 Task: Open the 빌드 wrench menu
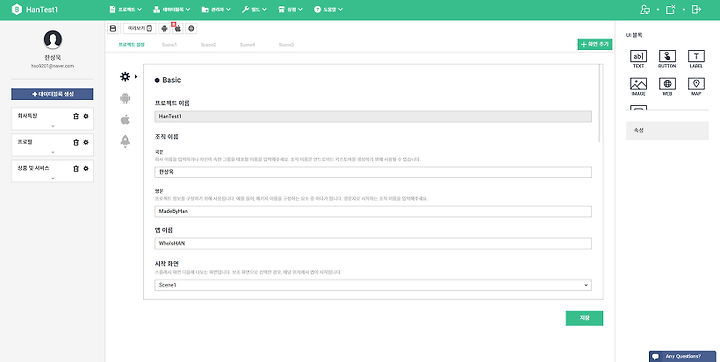tap(254, 9)
